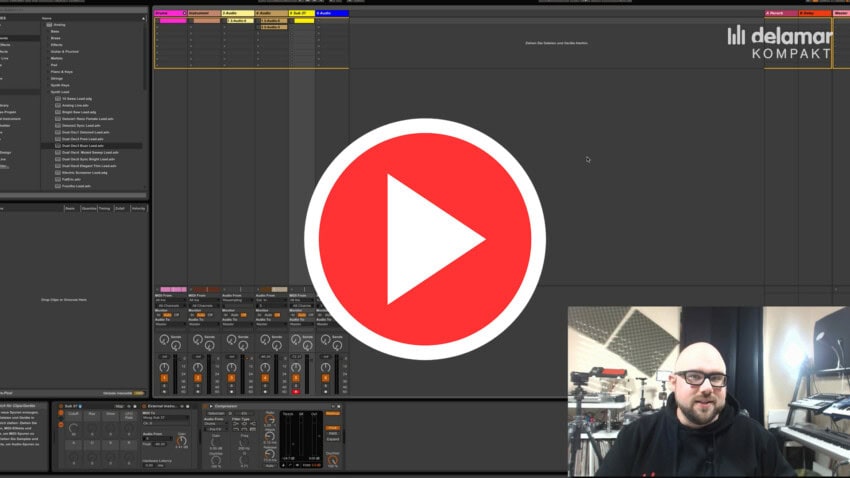The height and width of the screenshot is (478, 850).
Task: Adjust the Compressor Ratio knob
Action: coord(269,420)
